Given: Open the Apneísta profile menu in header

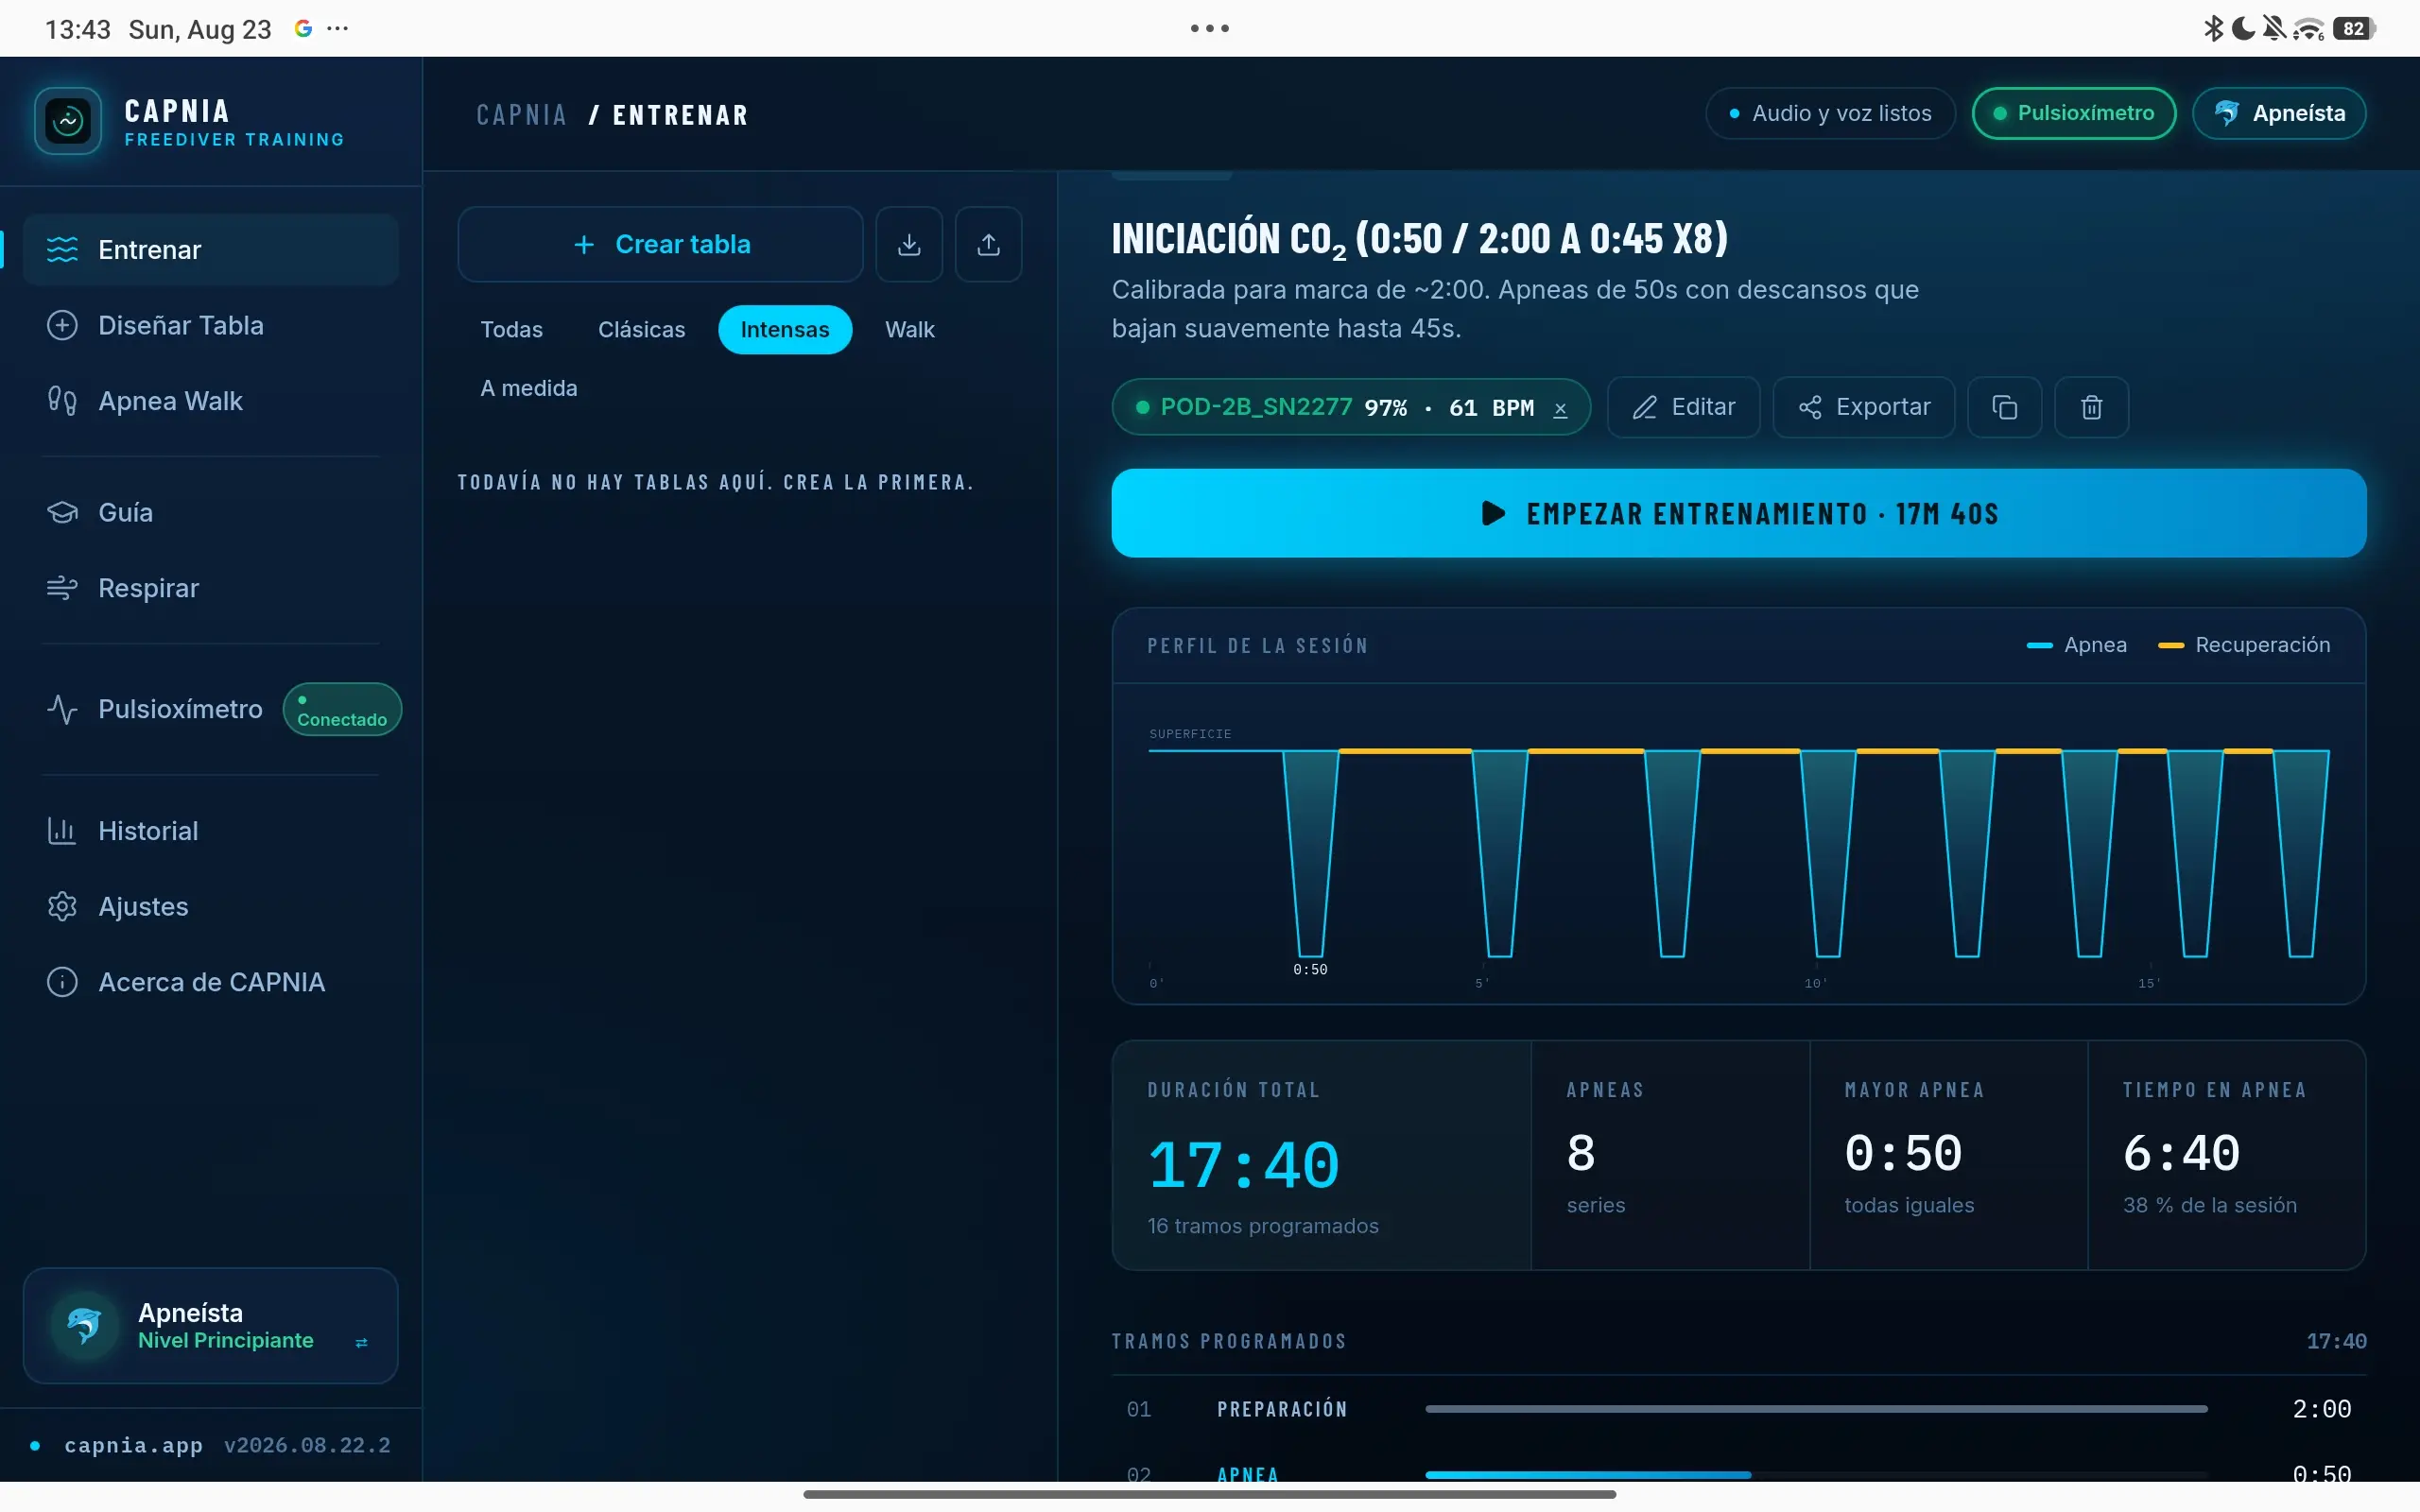Looking at the screenshot, I should pos(2279,113).
